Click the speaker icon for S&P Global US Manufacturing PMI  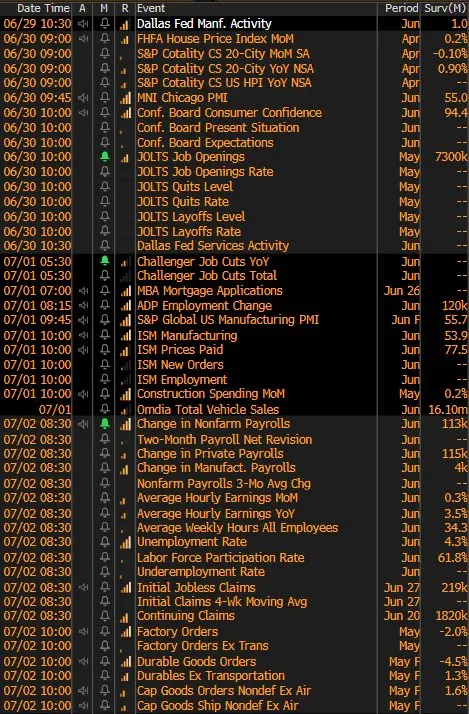coord(83,320)
